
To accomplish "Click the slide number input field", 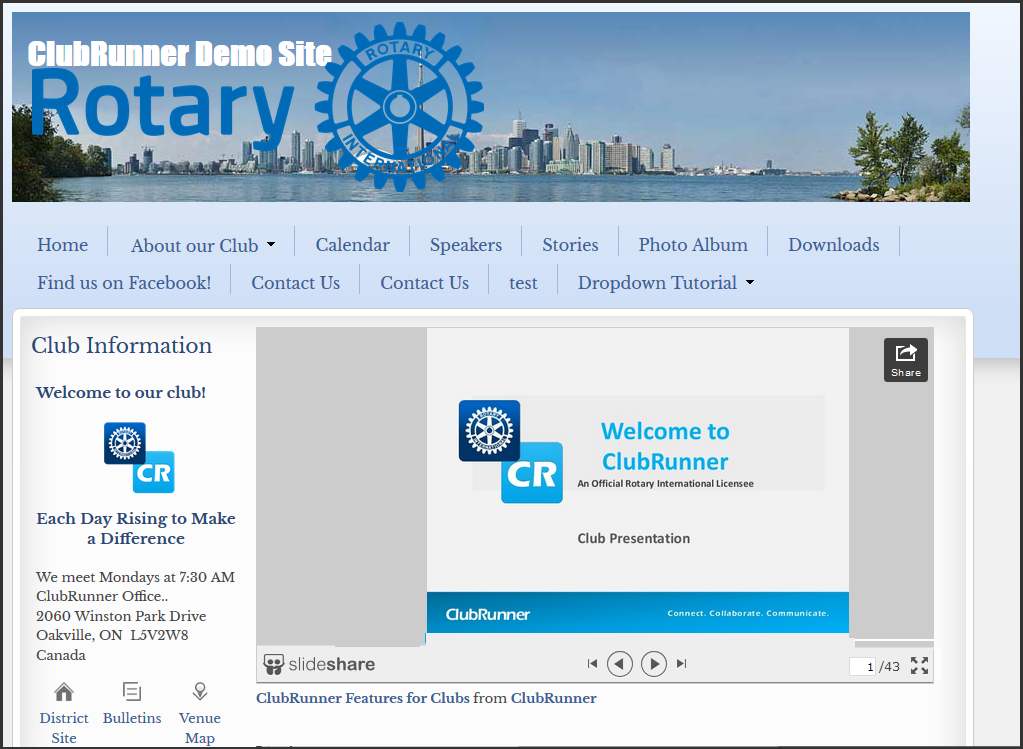I will [862, 666].
